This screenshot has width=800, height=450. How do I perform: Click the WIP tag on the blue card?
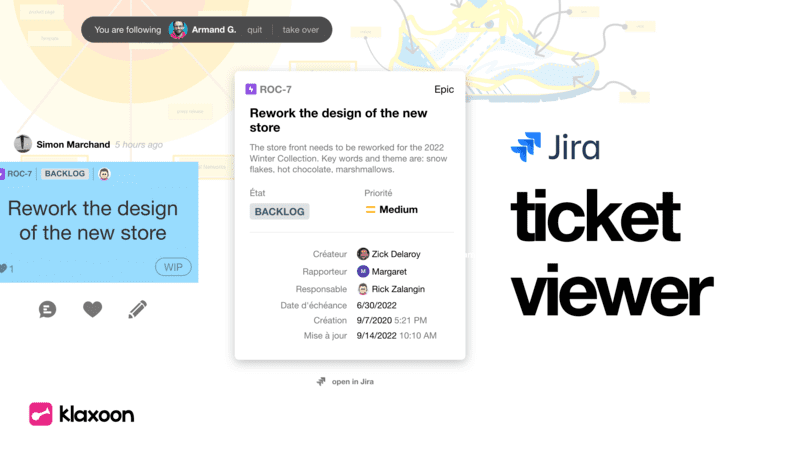point(173,267)
